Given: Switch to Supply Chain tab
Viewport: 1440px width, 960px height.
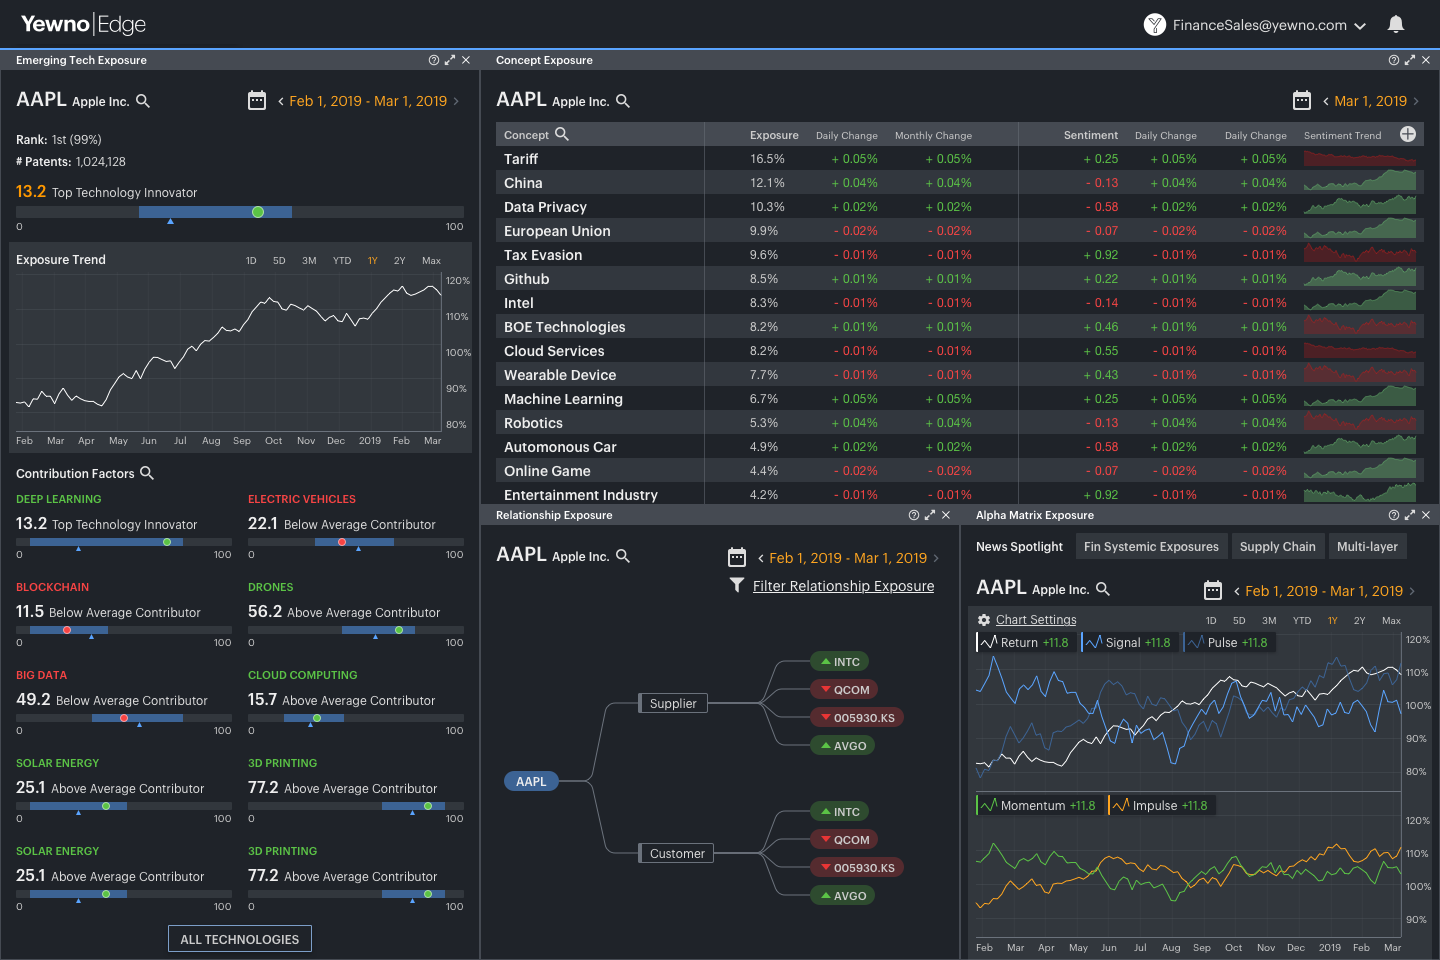Looking at the screenshot, I should [x=1277, y=546].
